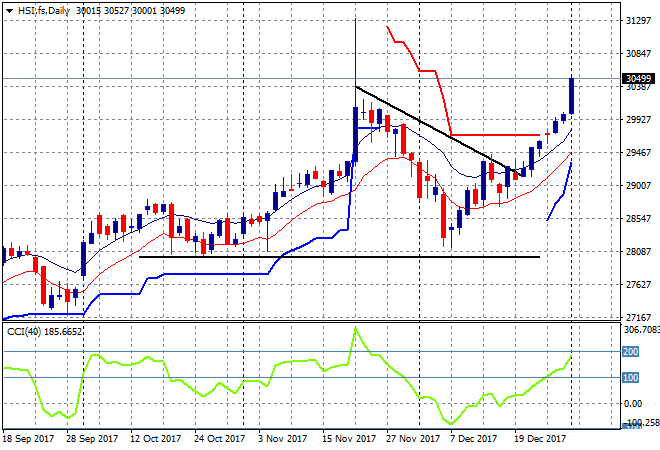660x450 pixels.
Task: Click the 18 Sep 2017 date label
Action: 29,439
